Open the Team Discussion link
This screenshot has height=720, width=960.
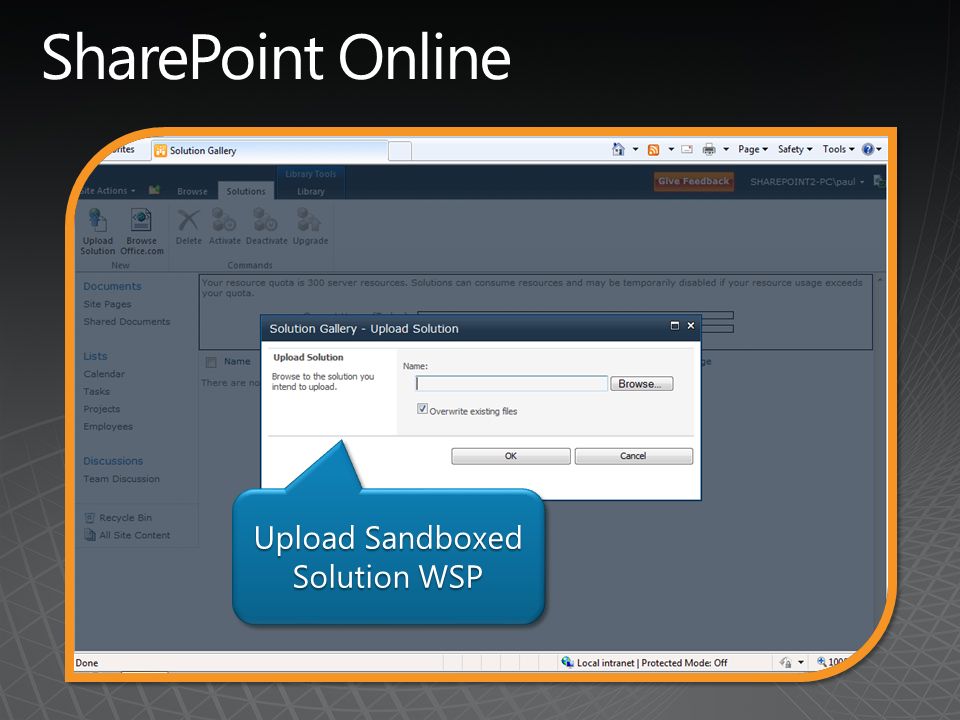tap(121, 479)
